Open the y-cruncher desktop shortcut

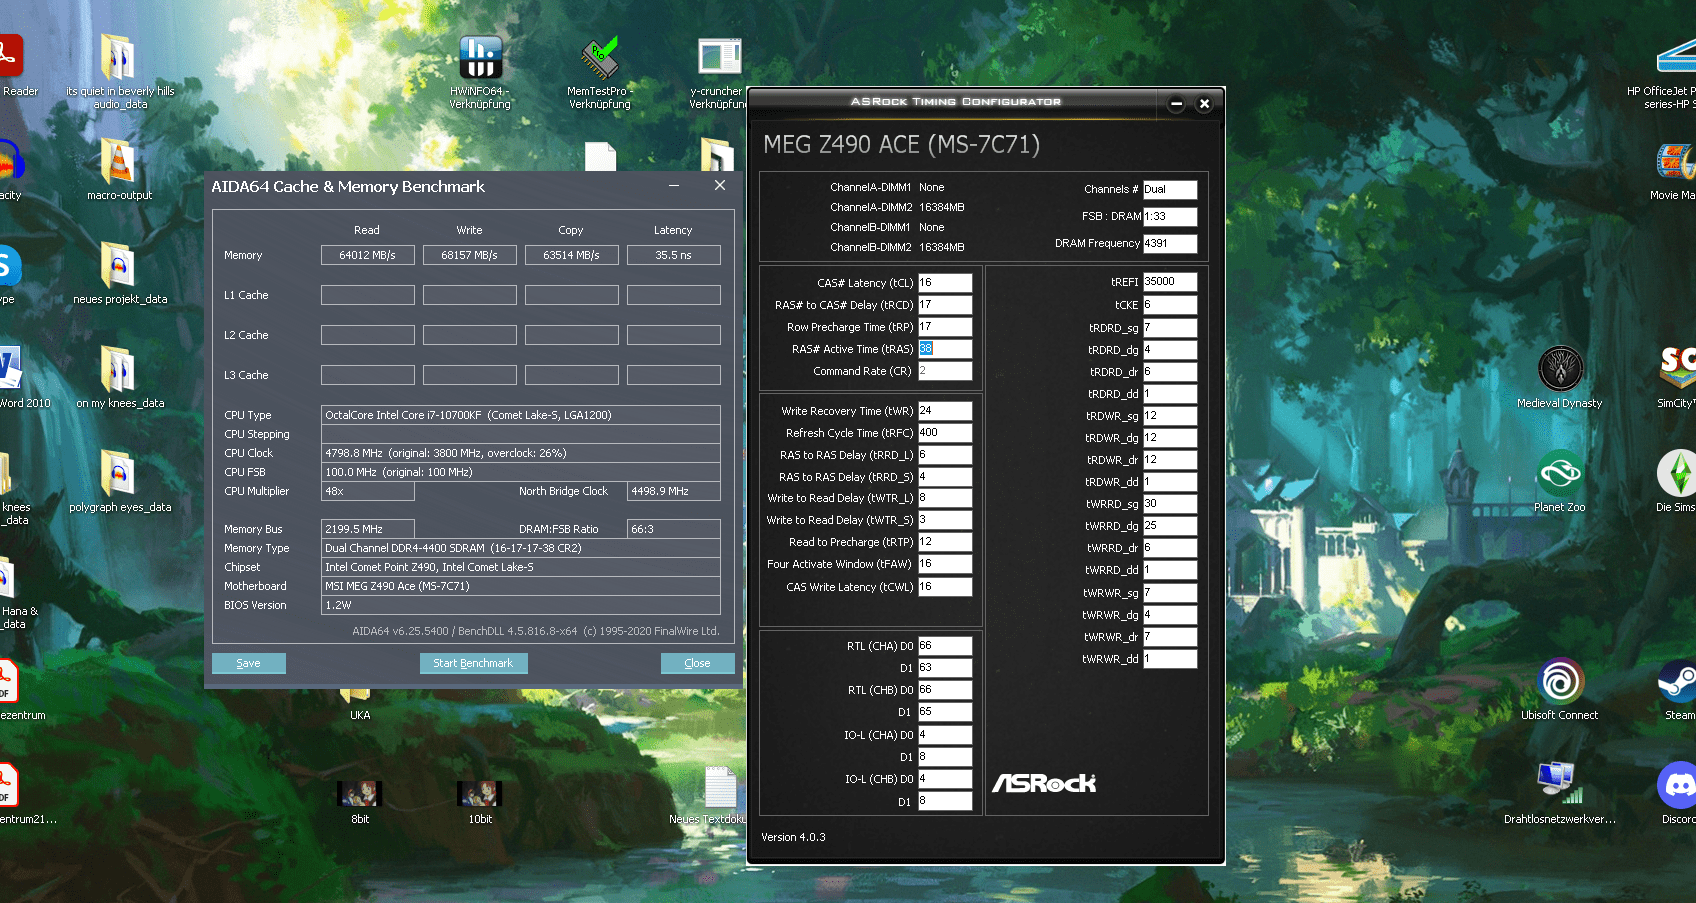720,58
